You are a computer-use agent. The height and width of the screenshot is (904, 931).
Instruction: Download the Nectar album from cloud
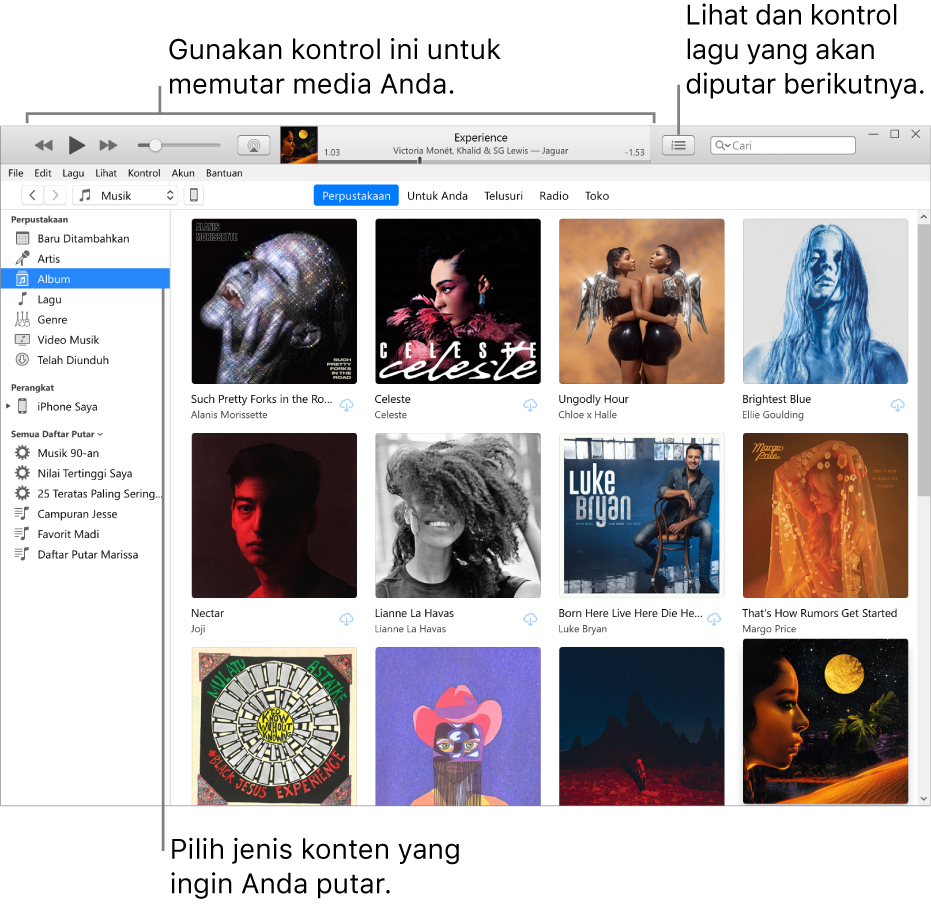pyautogui.click(x=346, y=619)
